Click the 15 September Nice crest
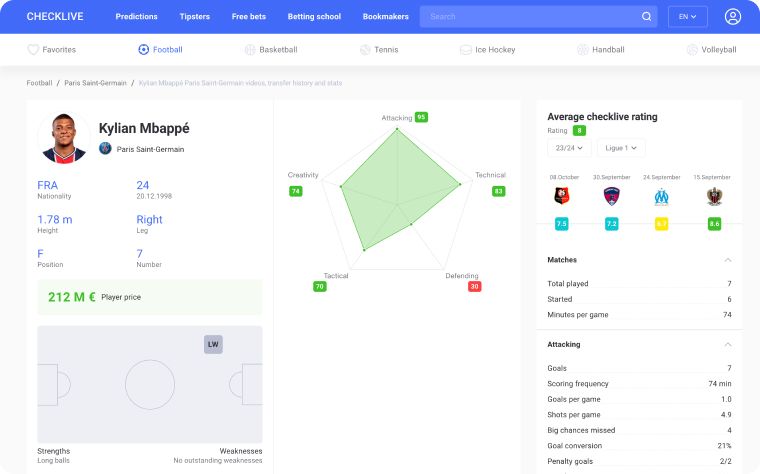The width and height of the screenshot is (760, 474). click(714, 196)
